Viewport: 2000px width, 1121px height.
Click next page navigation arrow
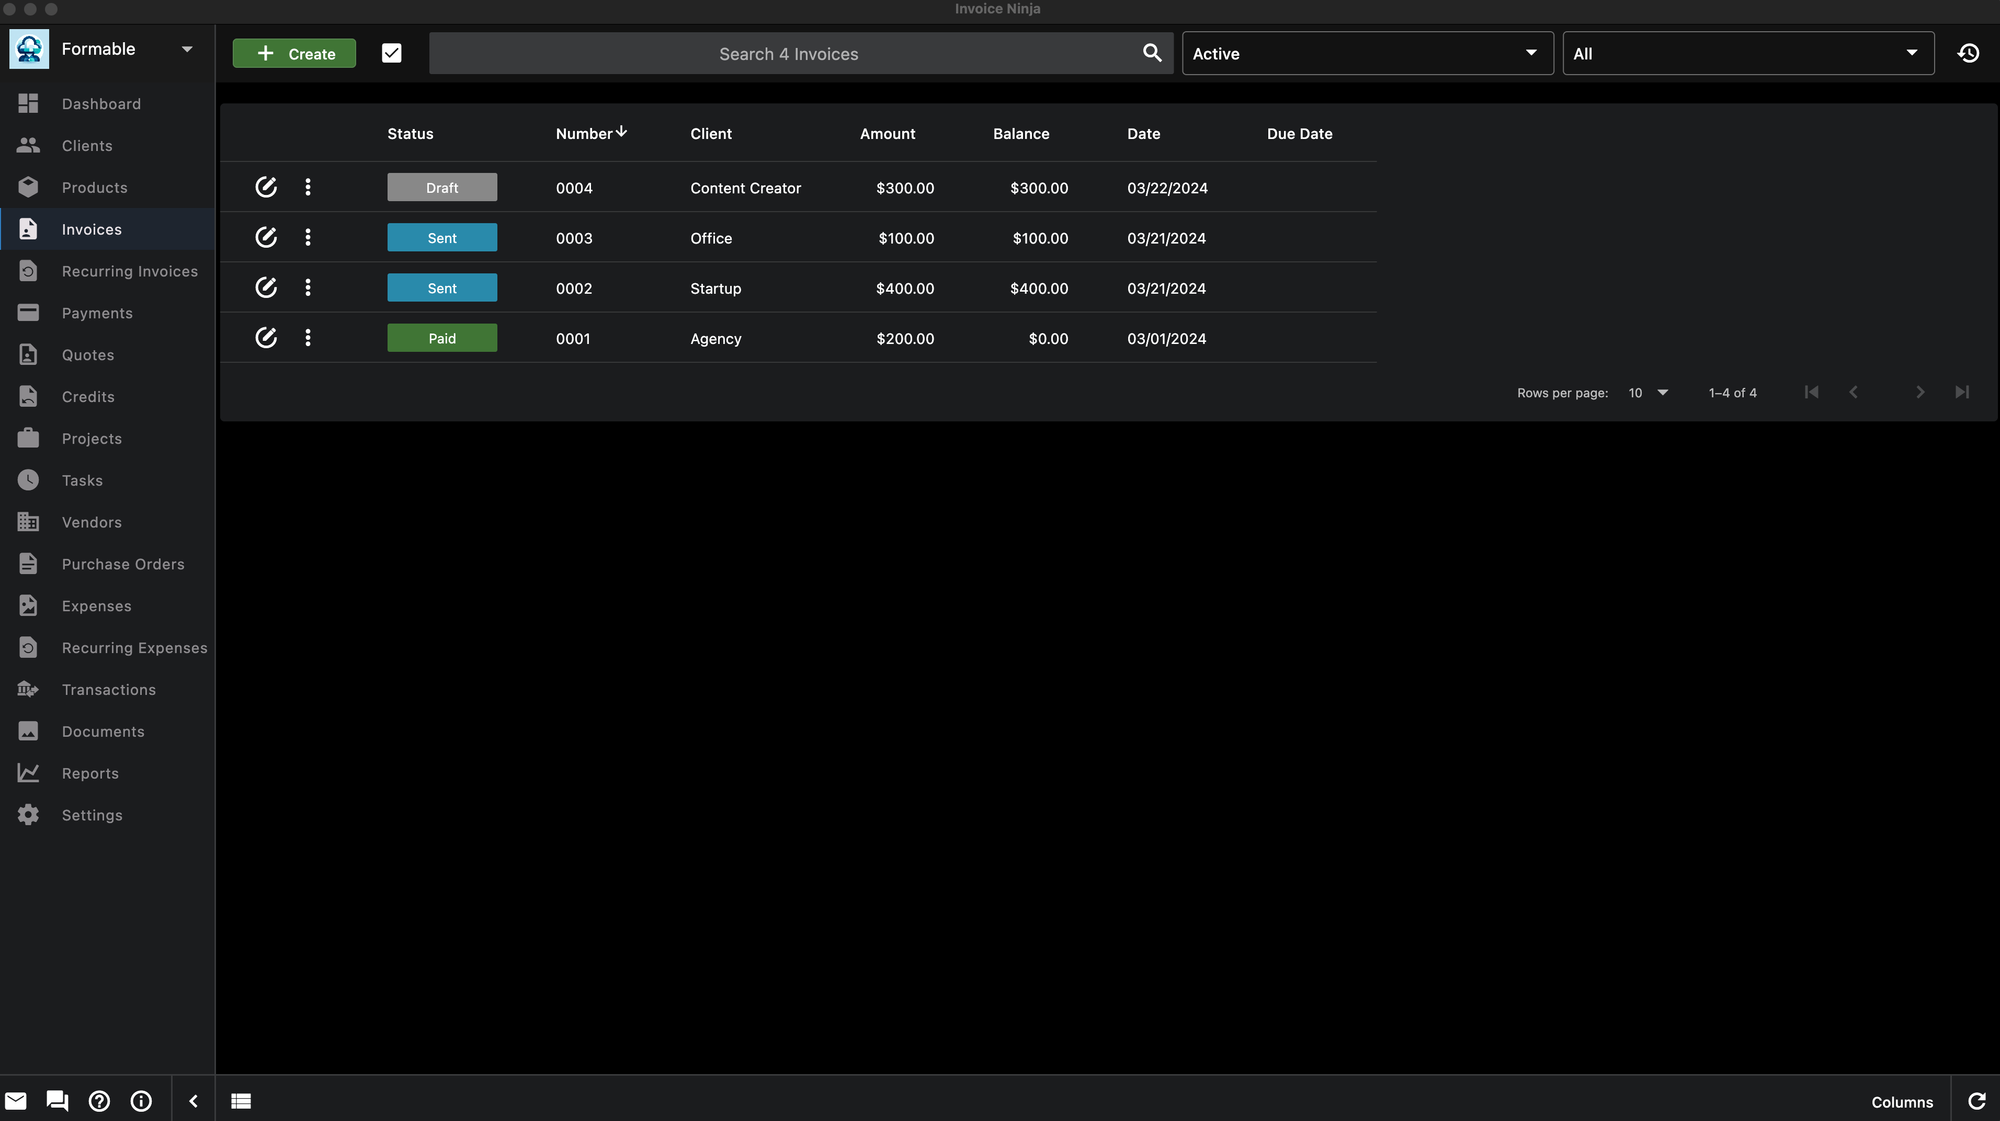click(1919, 392)
